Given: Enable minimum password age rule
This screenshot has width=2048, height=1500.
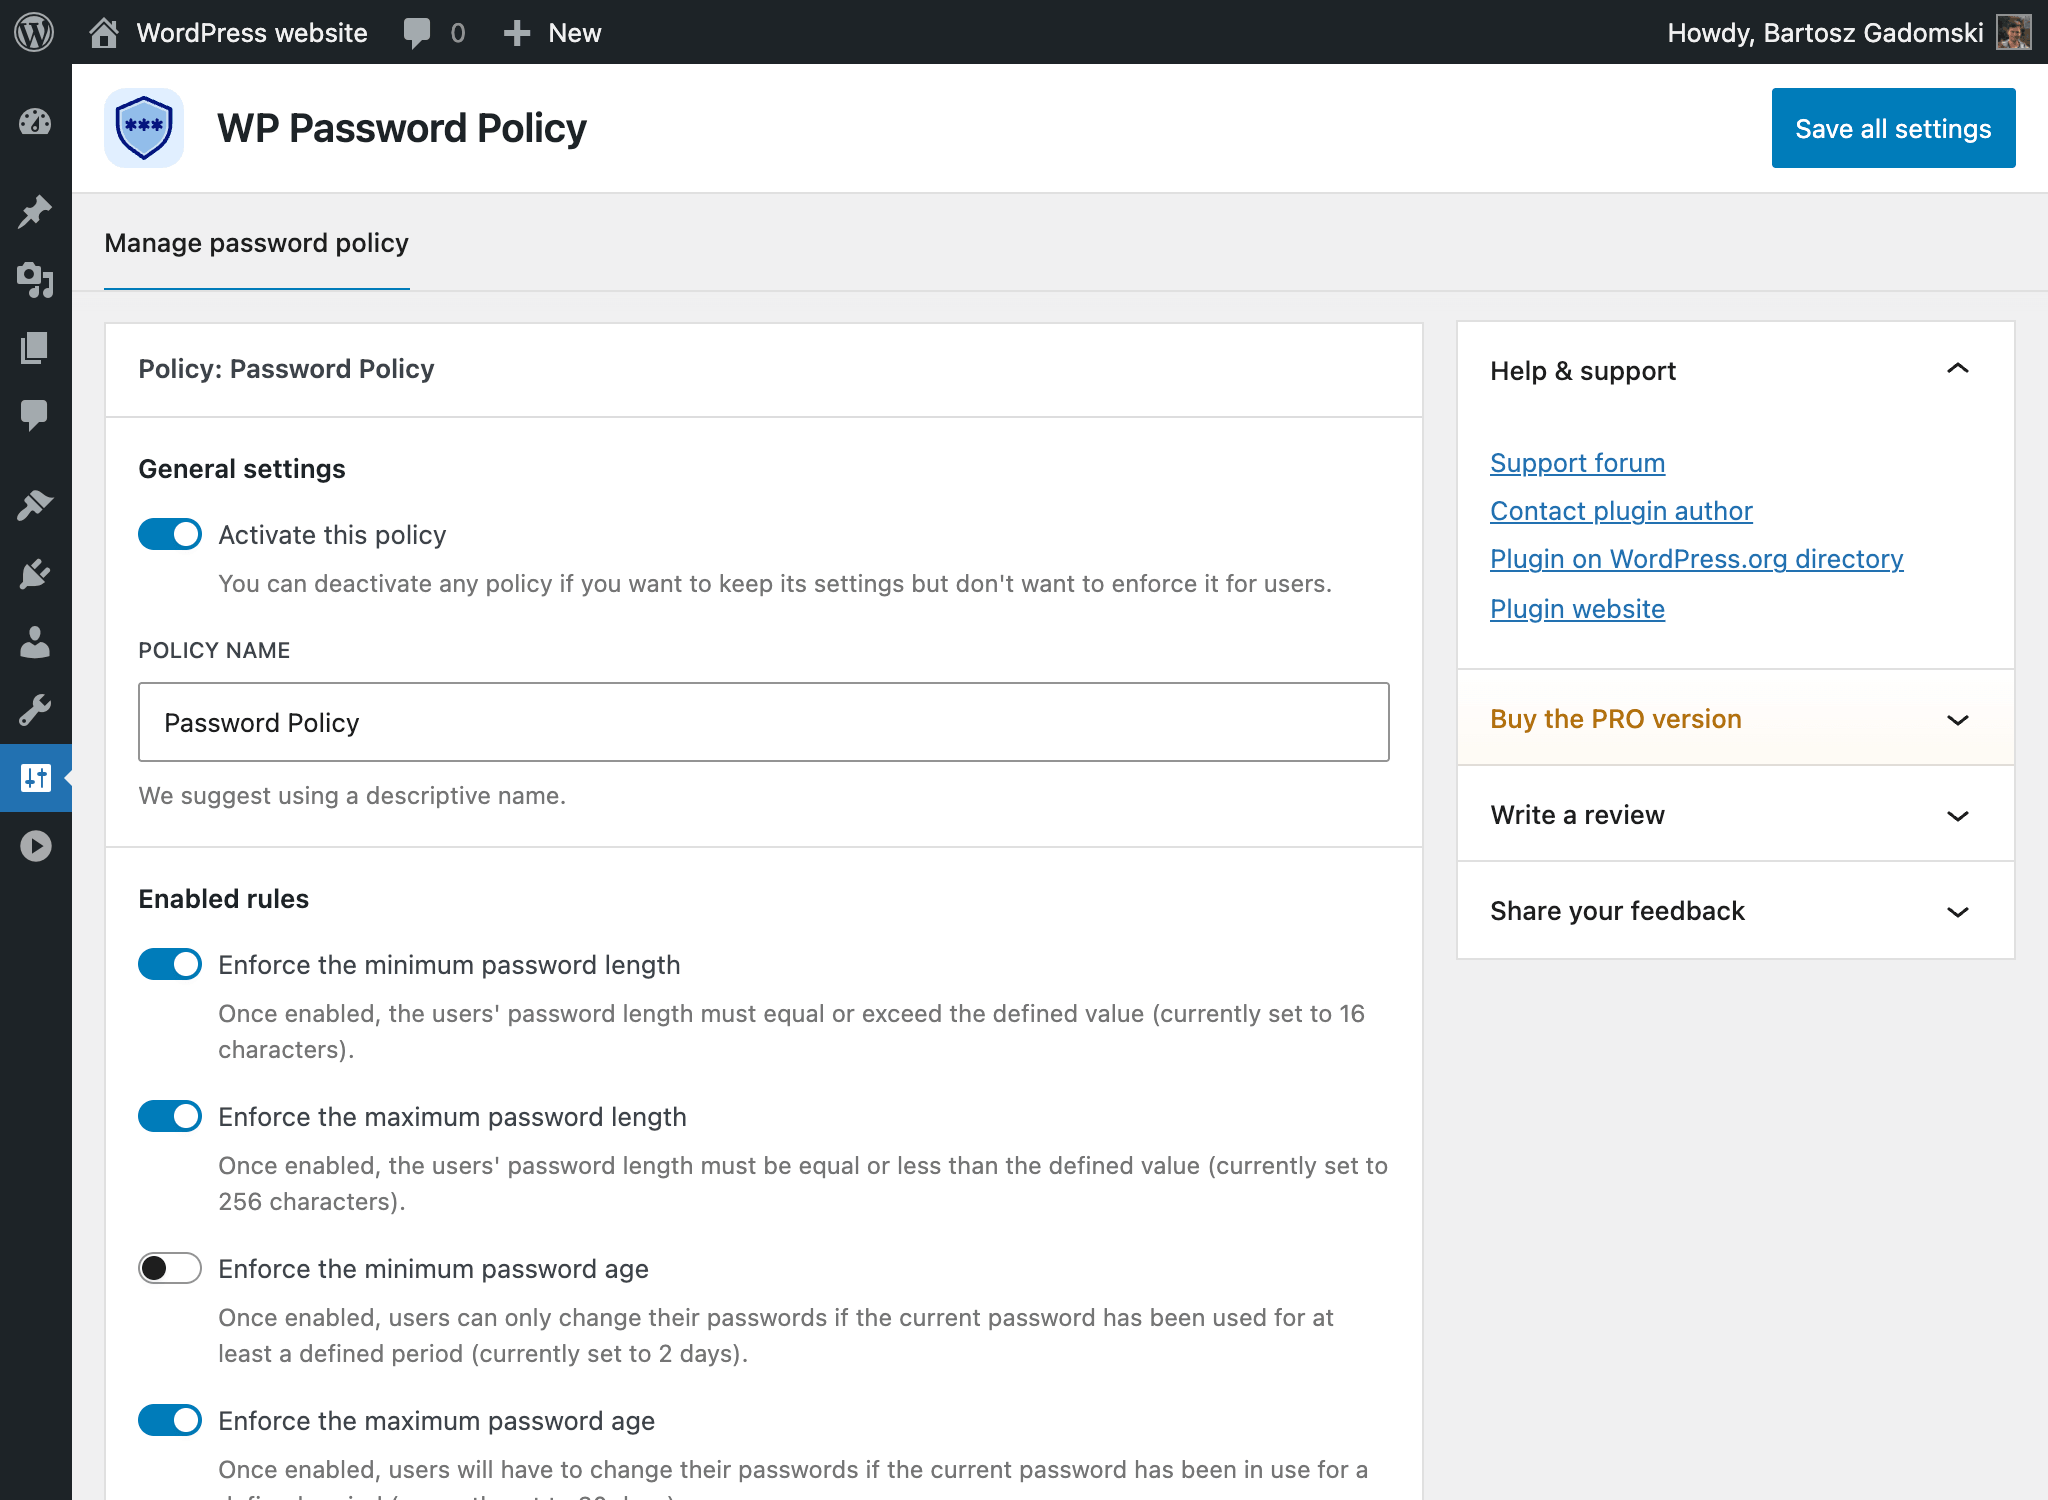Looking at the screenshot, I should [x=170, y=1268].
